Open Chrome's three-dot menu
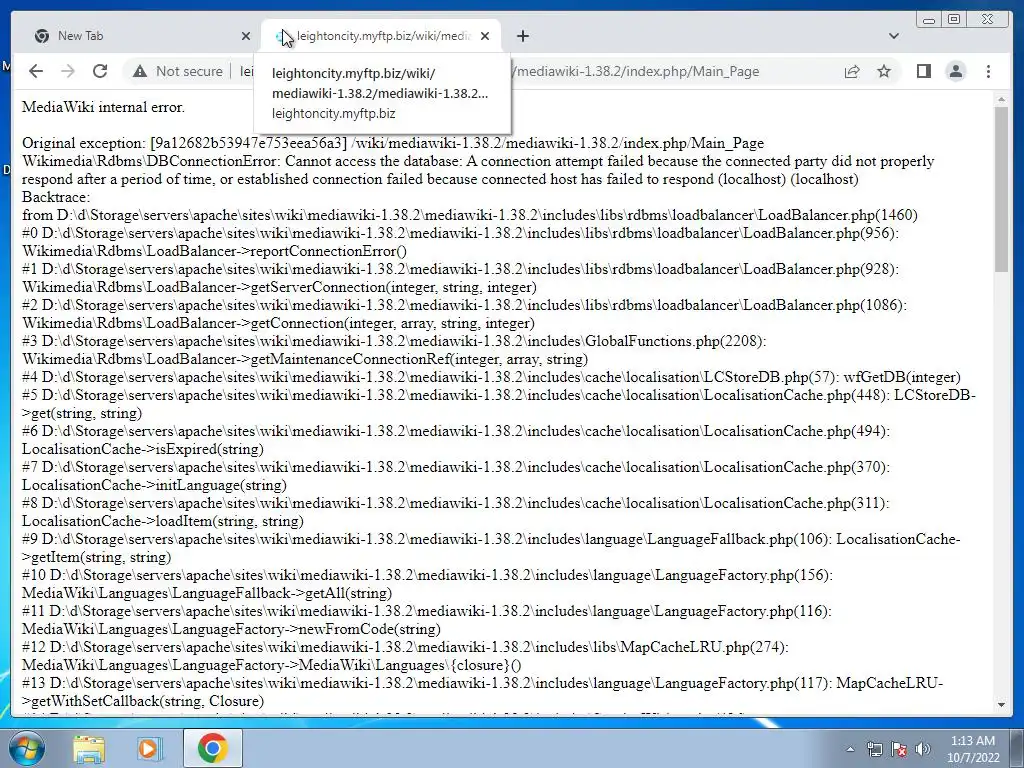Image resolution: width=1024 pixels, height=768 pixels. [x=988, y=71]
